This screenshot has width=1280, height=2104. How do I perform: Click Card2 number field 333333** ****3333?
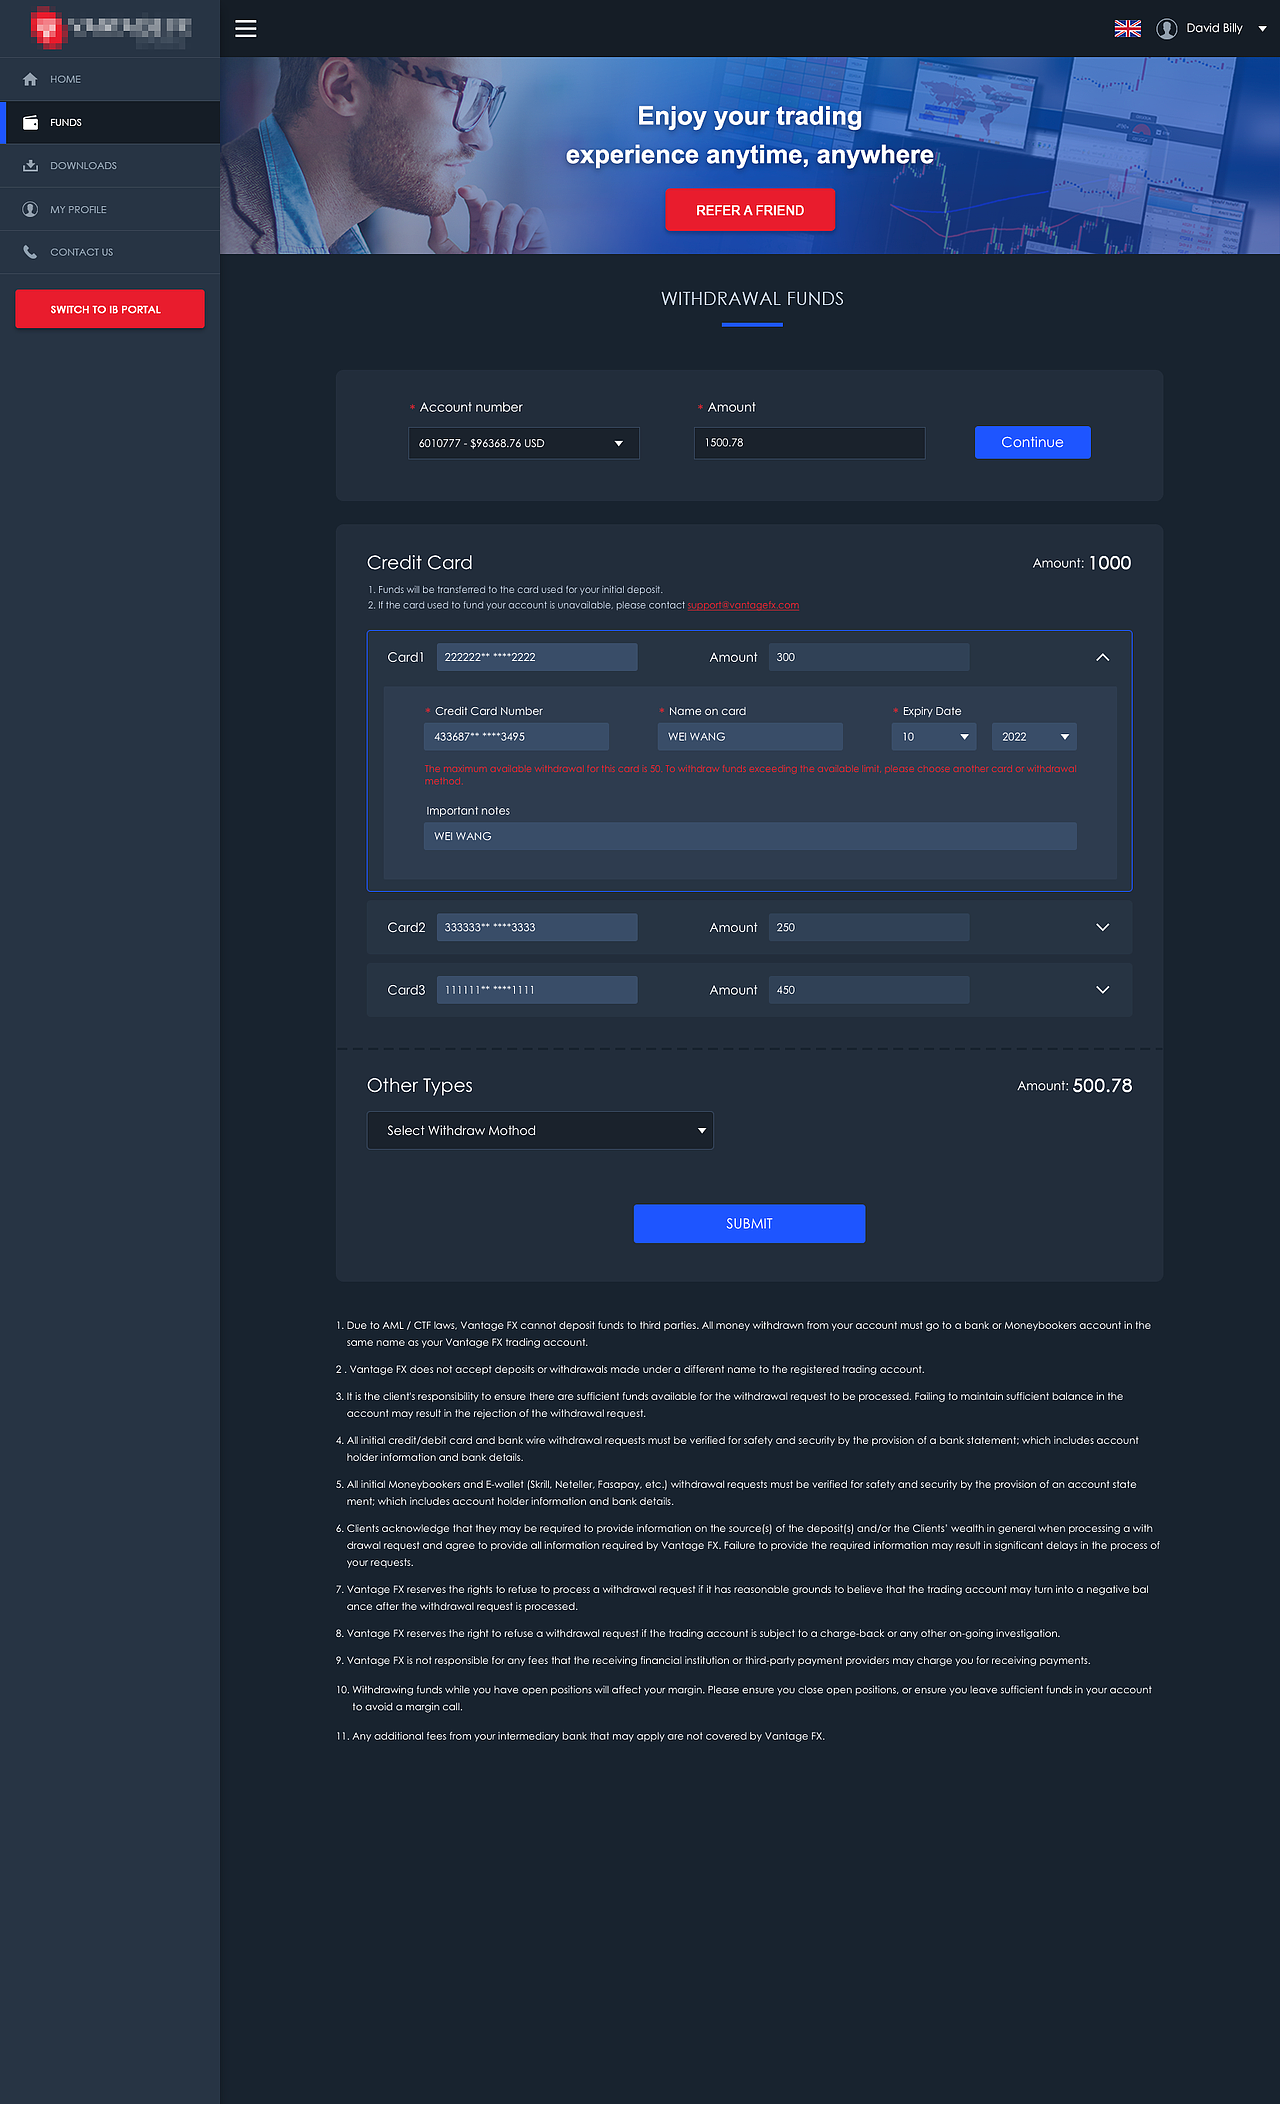537,927
